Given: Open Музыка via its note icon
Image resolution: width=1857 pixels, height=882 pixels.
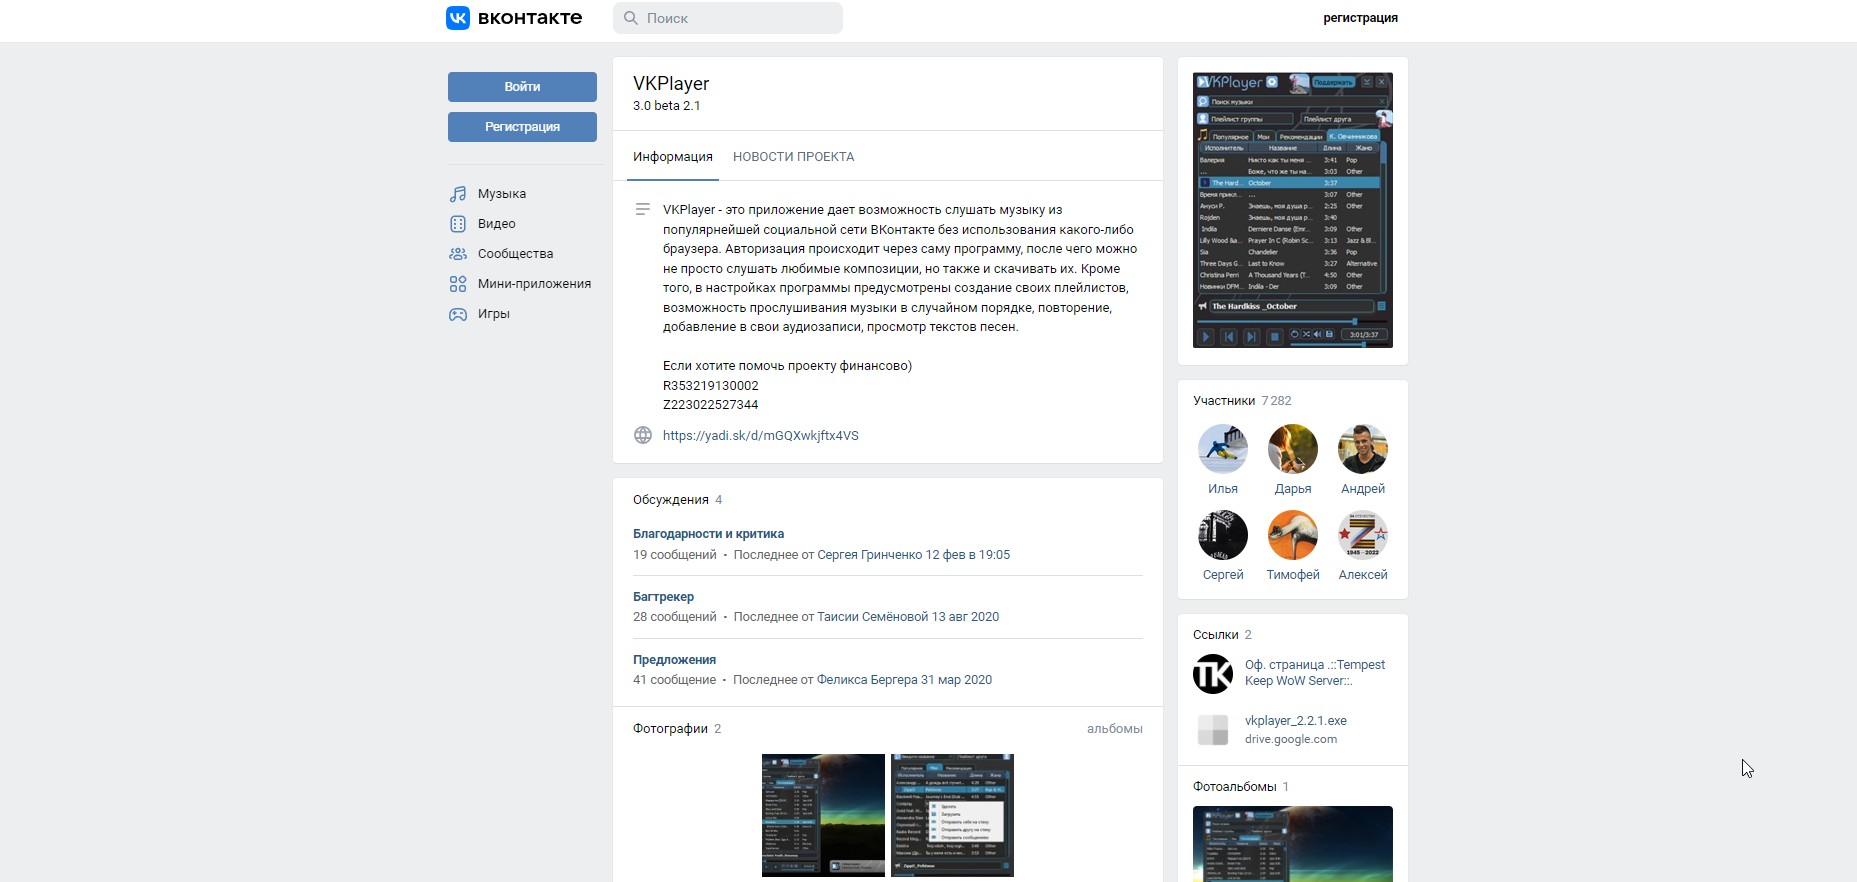Looking at the screenshot, I should [458, 194].
